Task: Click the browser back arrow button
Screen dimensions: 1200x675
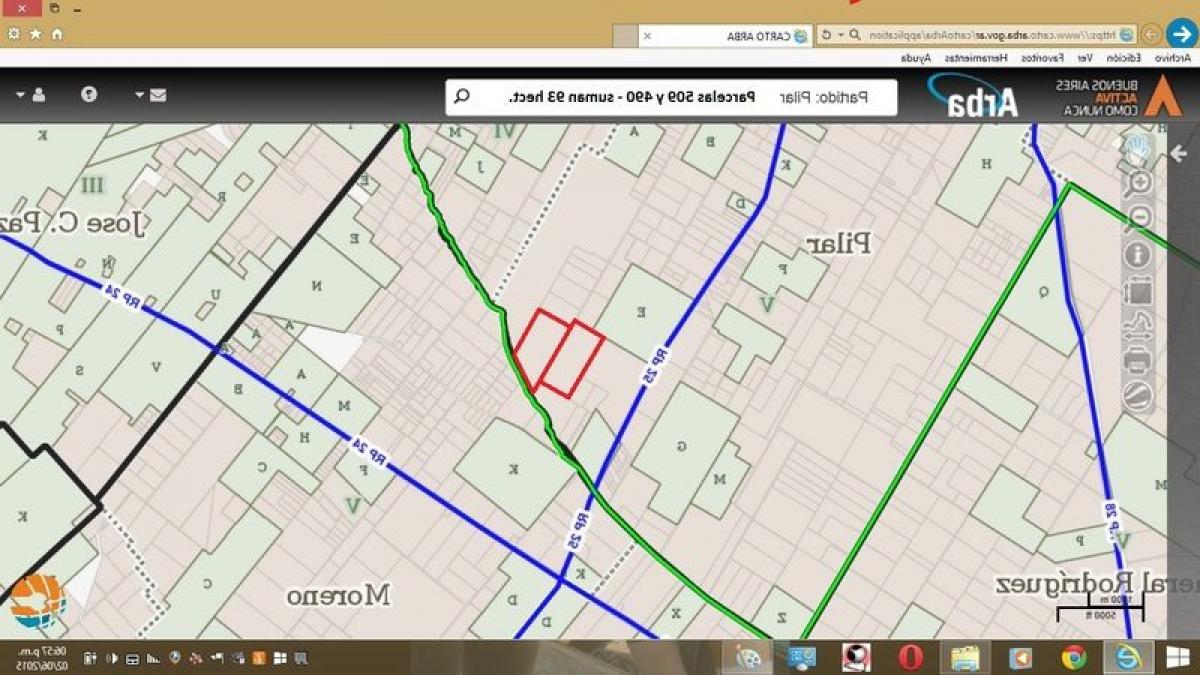Action: coord(1181,33)
